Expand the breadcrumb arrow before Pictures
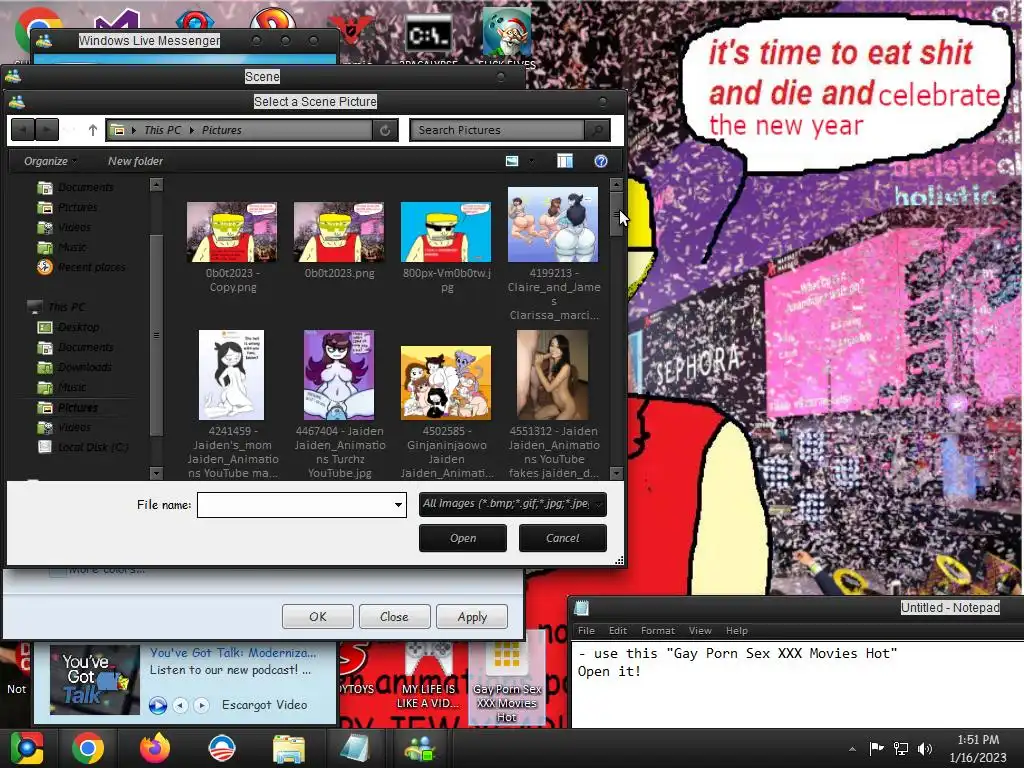The image size is (1024, 768). click(x=192, y=130)
